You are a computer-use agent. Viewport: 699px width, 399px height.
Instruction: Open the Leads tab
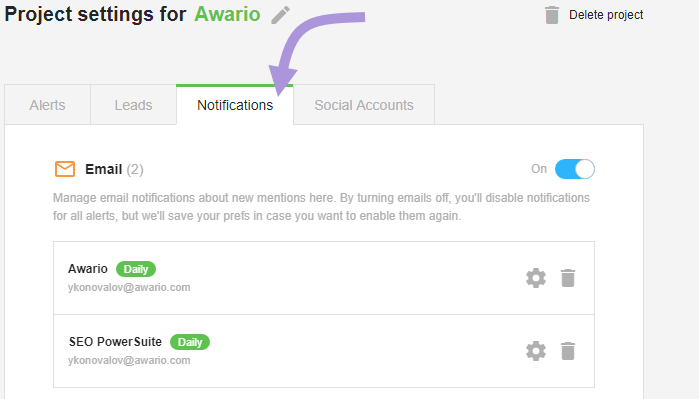(133, 105)
